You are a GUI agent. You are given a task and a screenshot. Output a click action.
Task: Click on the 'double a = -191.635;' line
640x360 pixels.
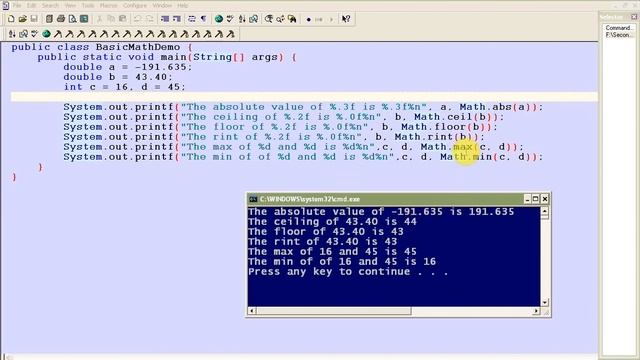(128, 67)
